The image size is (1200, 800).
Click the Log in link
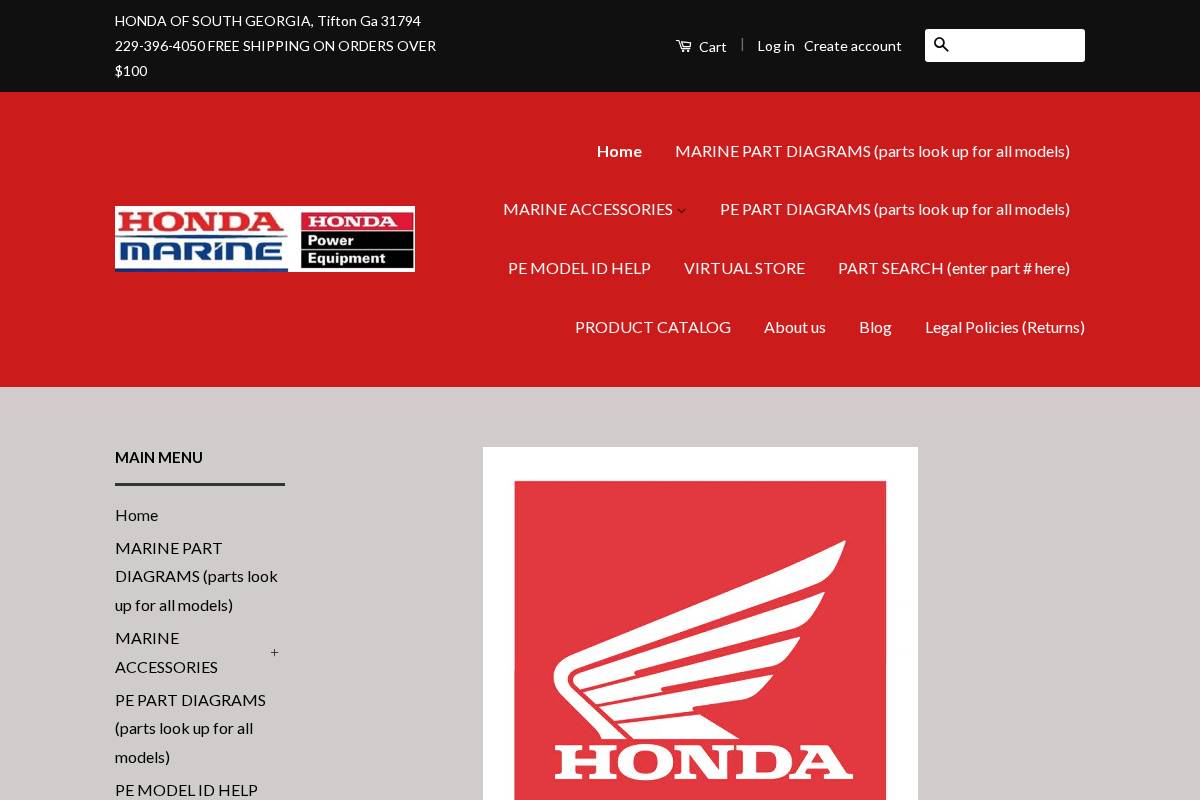[776, 45]
